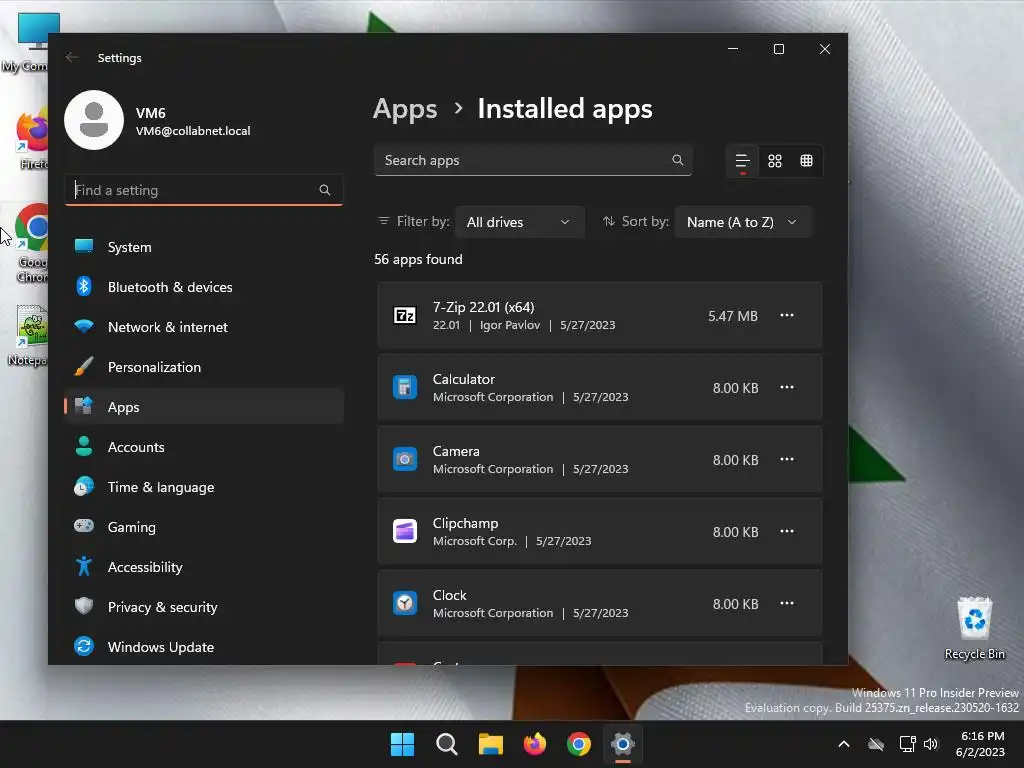
Task: Open Personalization settings
Action: coord(204,367)
